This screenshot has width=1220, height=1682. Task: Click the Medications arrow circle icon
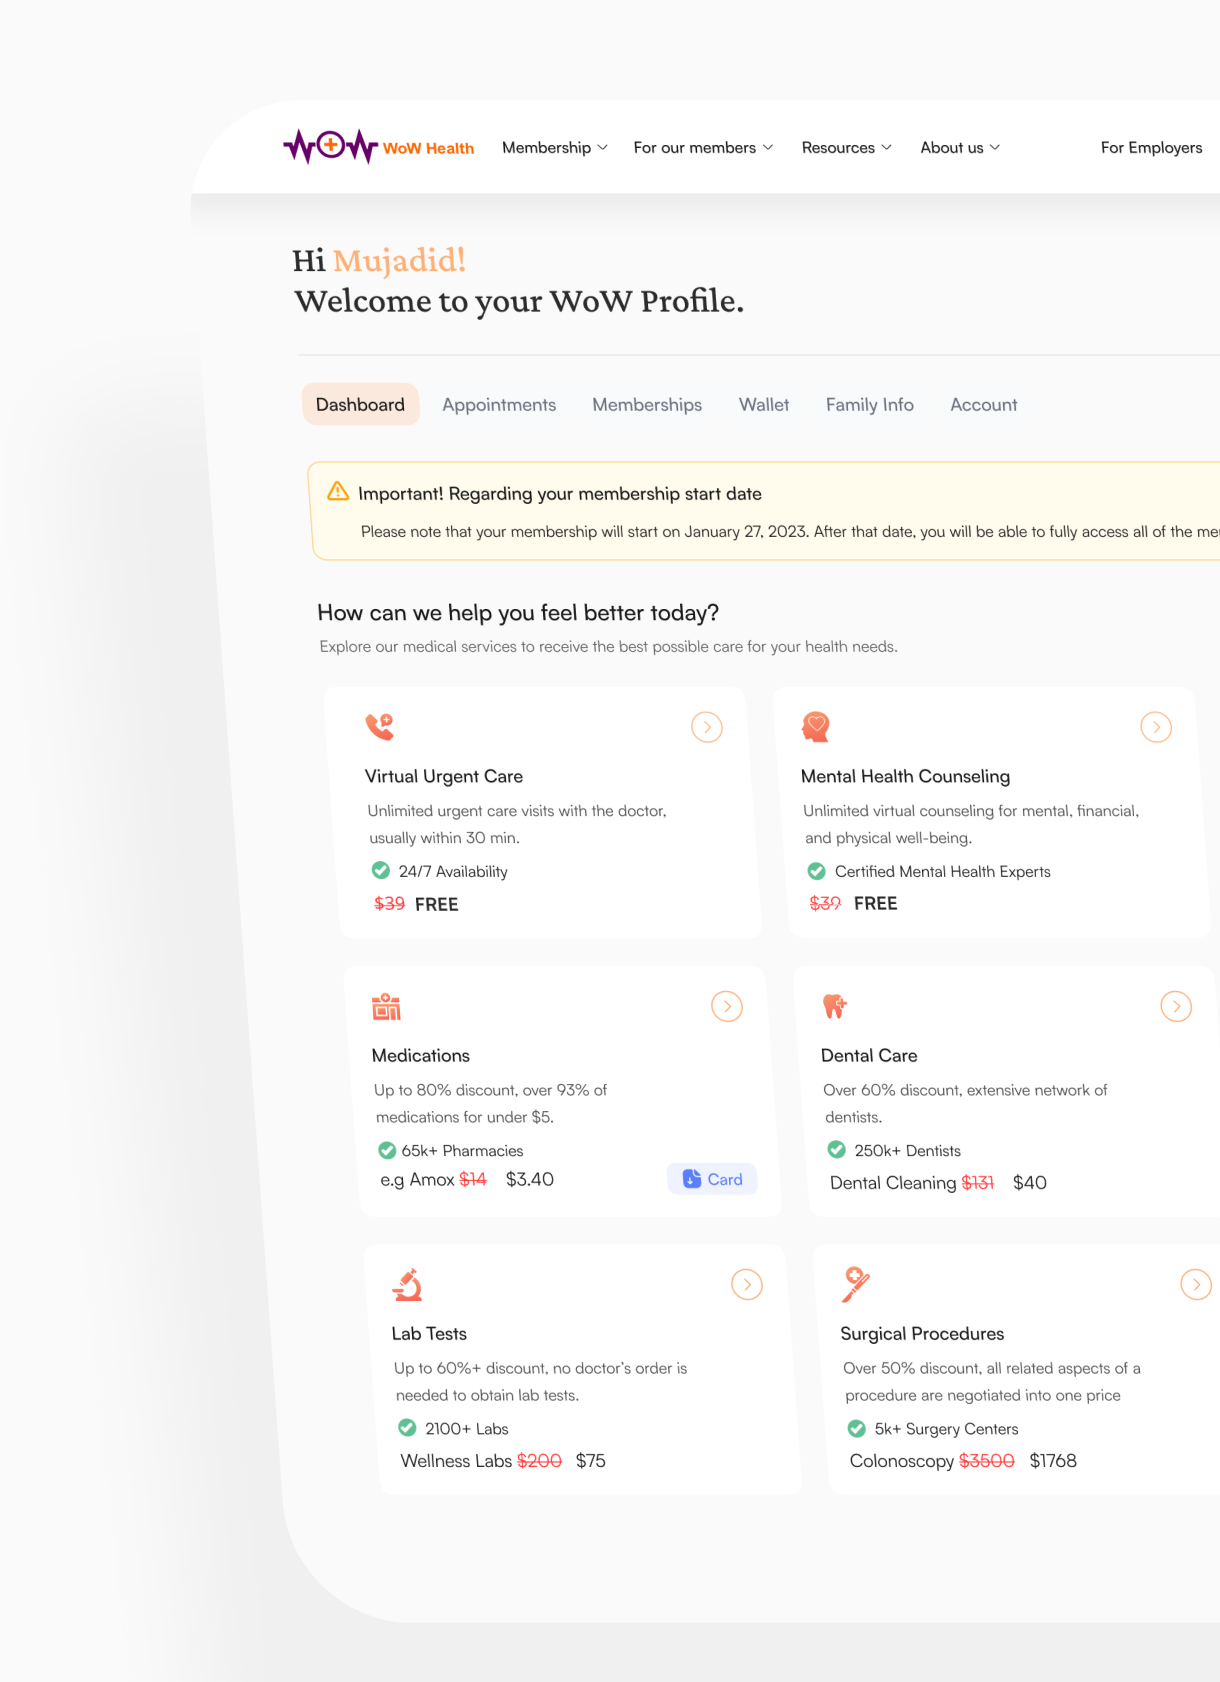tap(727, 1006)
